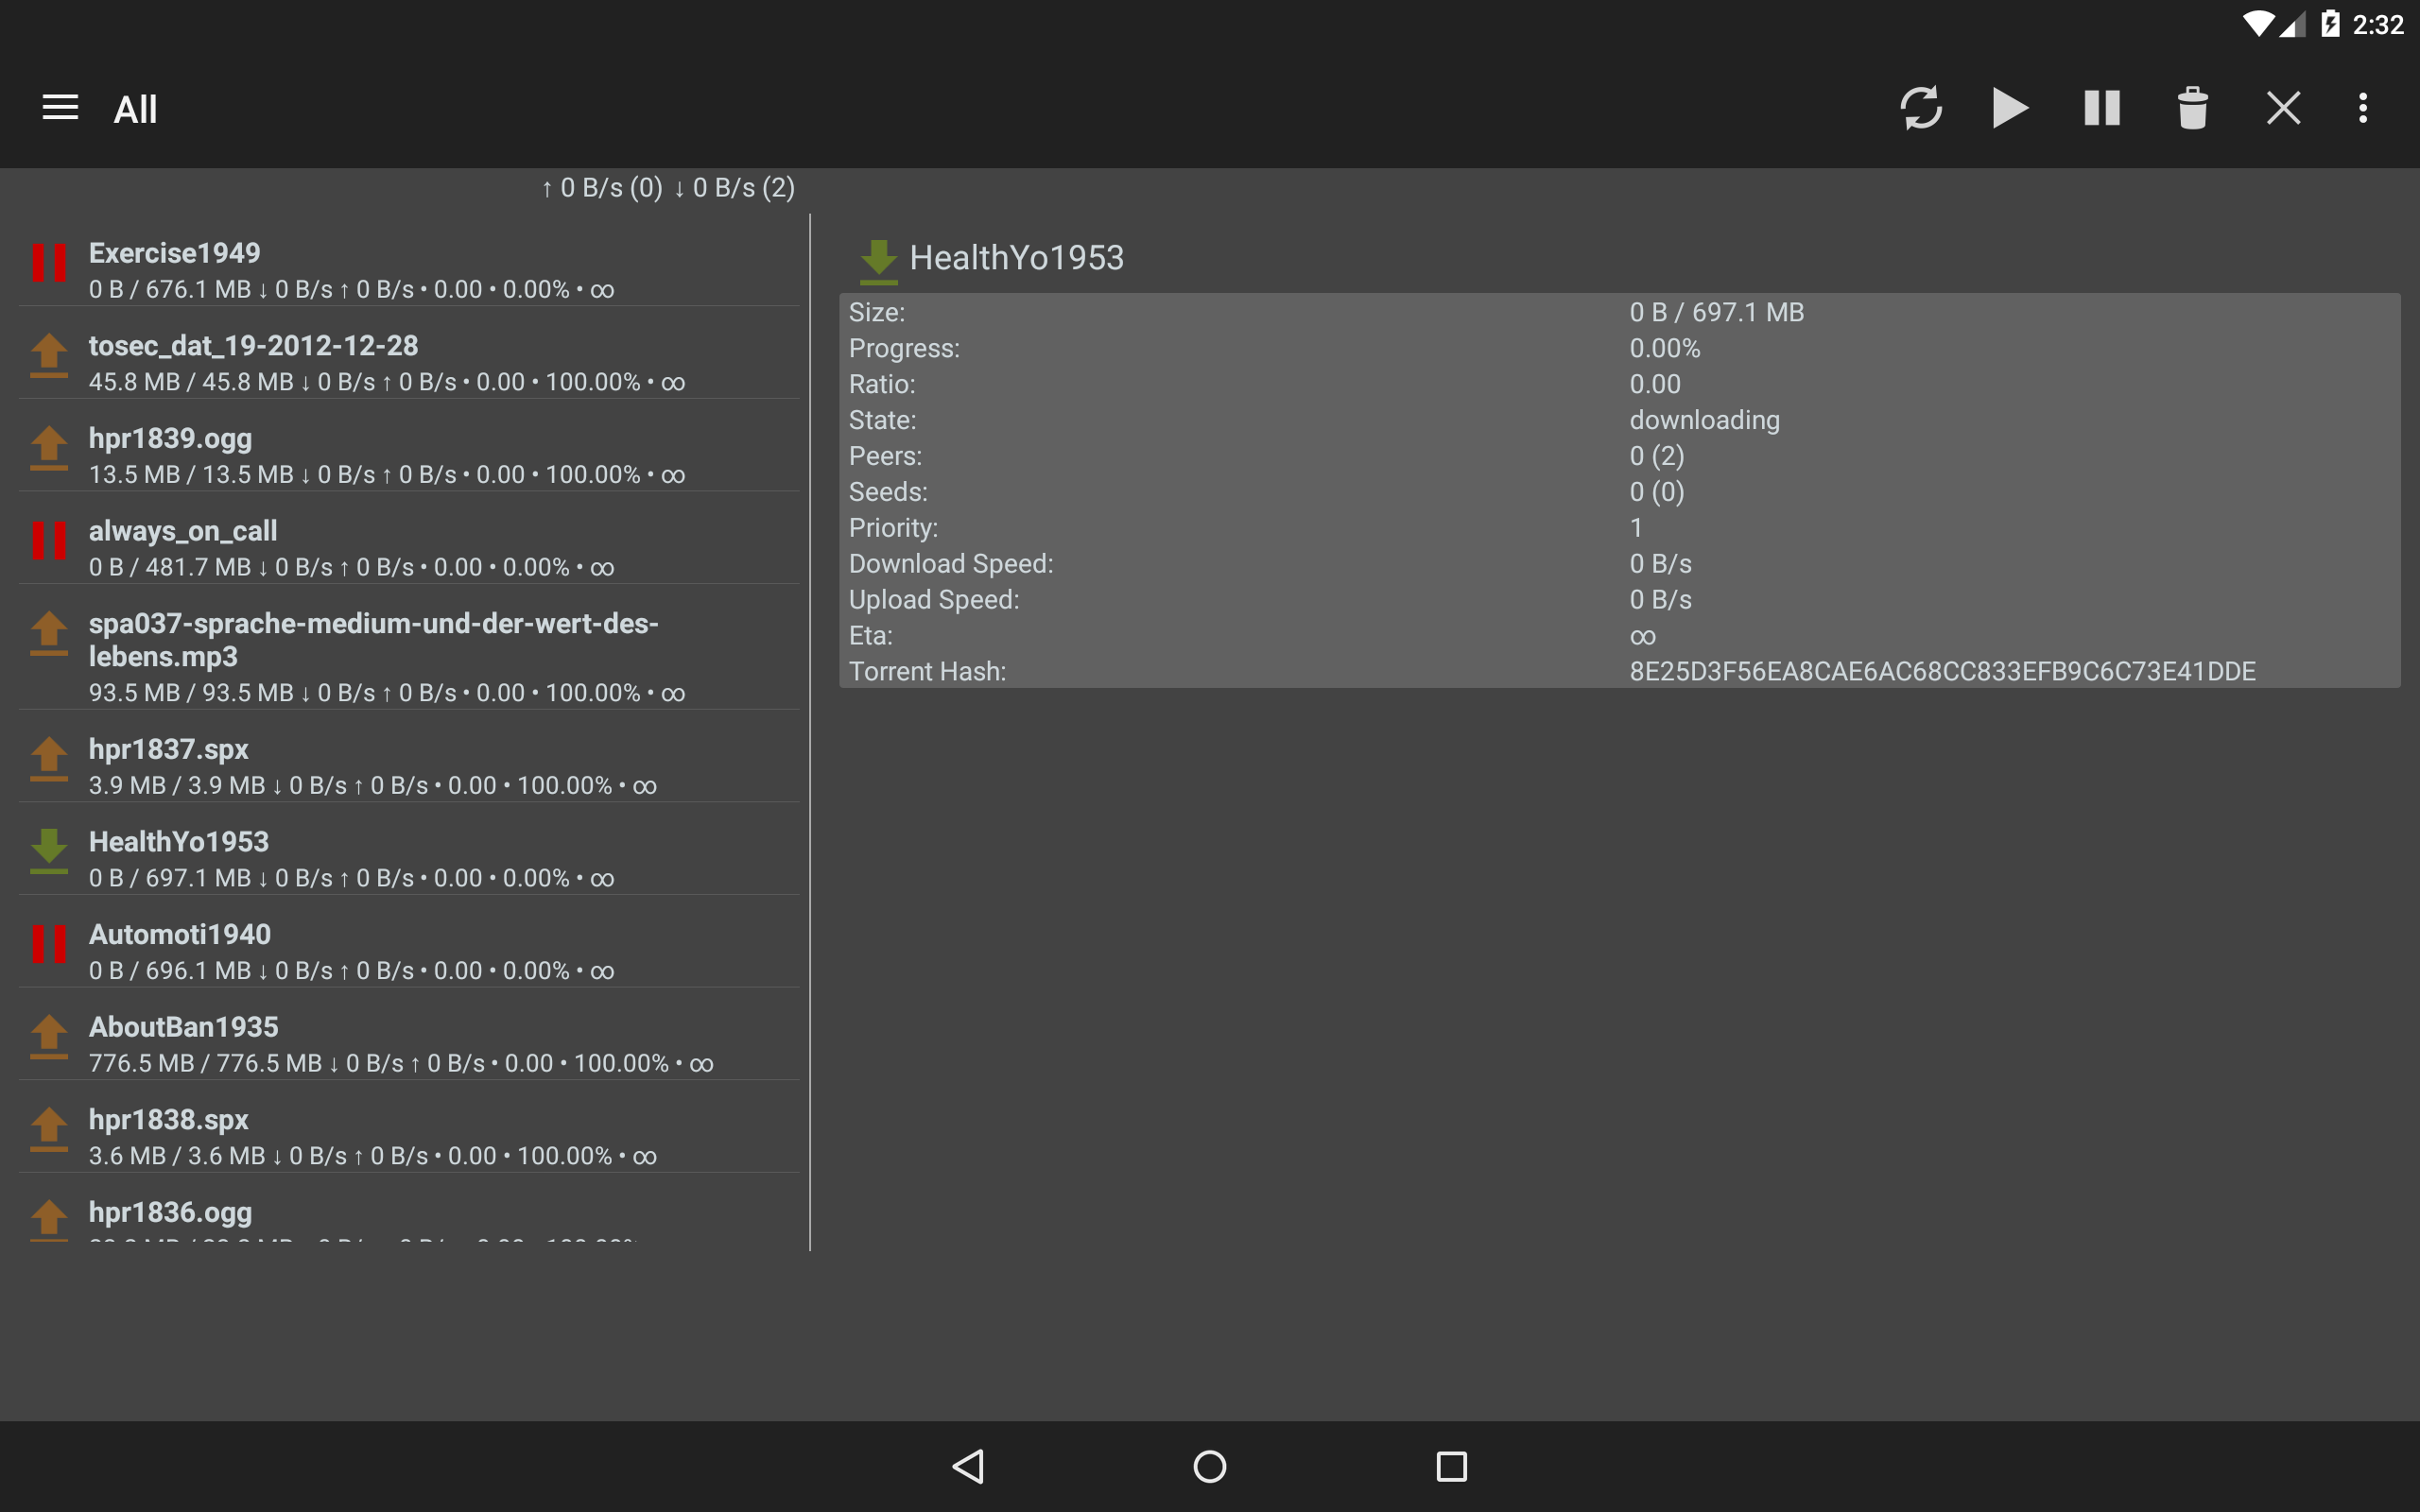Image resolution: width=2420 pixels, height=1512 pixels.
Task: Select the spa037-sprache-medium mp3 torrent
Action: [409, 655]
